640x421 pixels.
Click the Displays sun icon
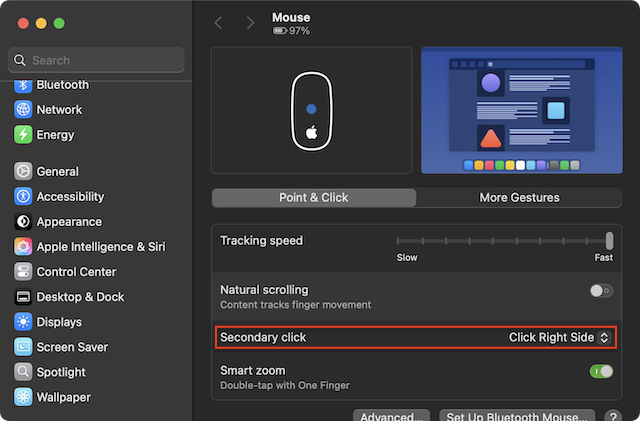click(23, 322)
